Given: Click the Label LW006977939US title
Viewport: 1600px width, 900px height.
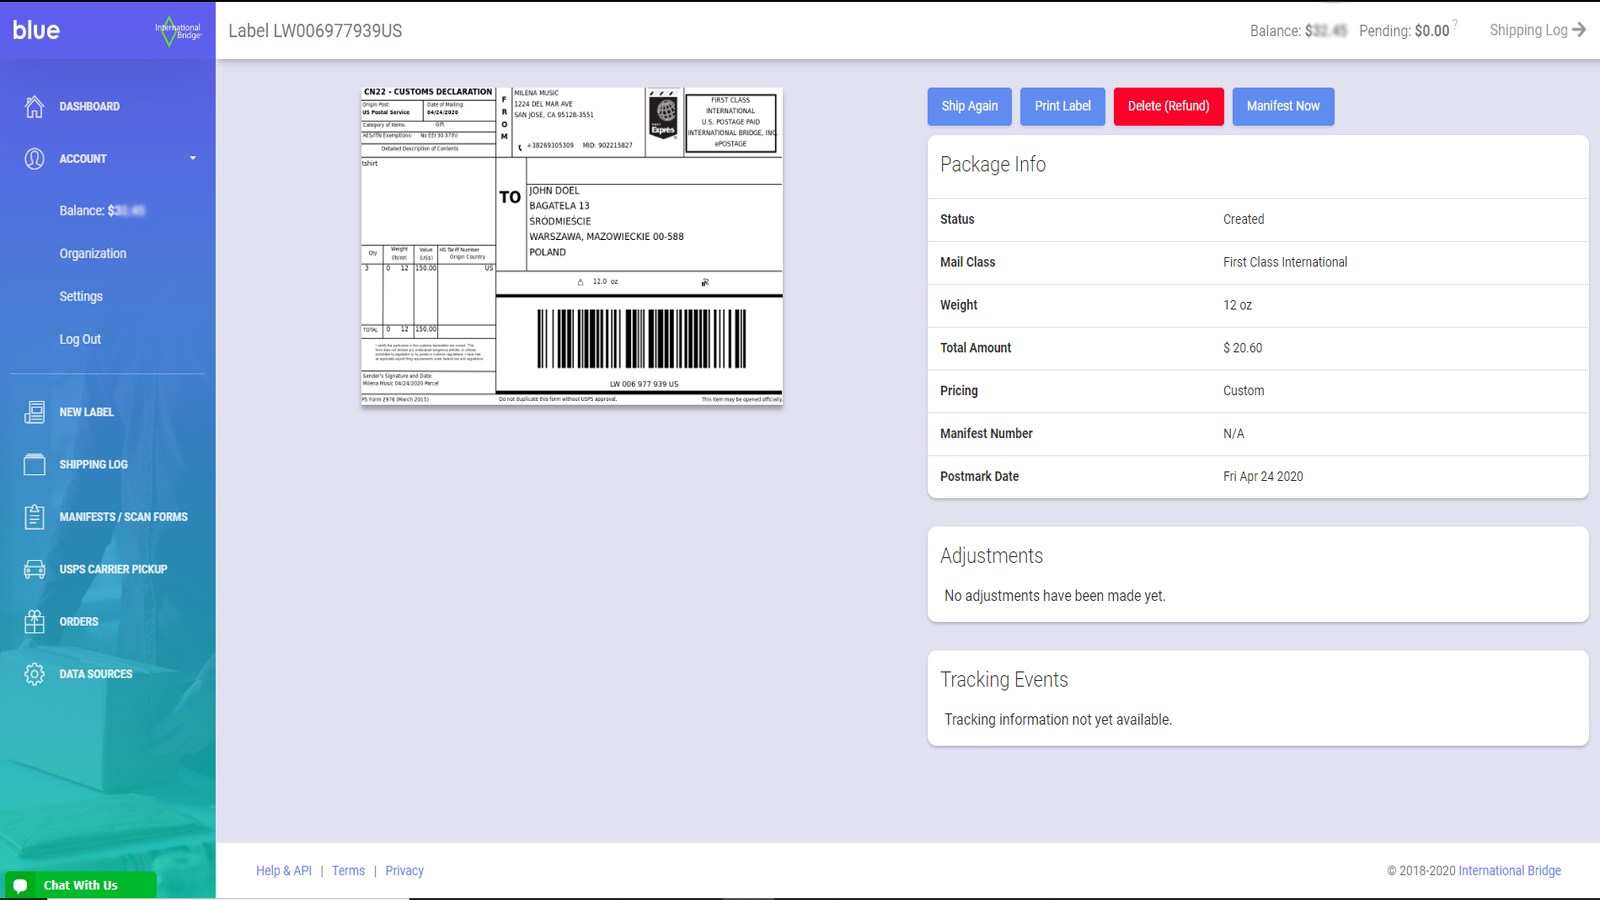Looking at the screenshot, I should click(x=315, y=31).
